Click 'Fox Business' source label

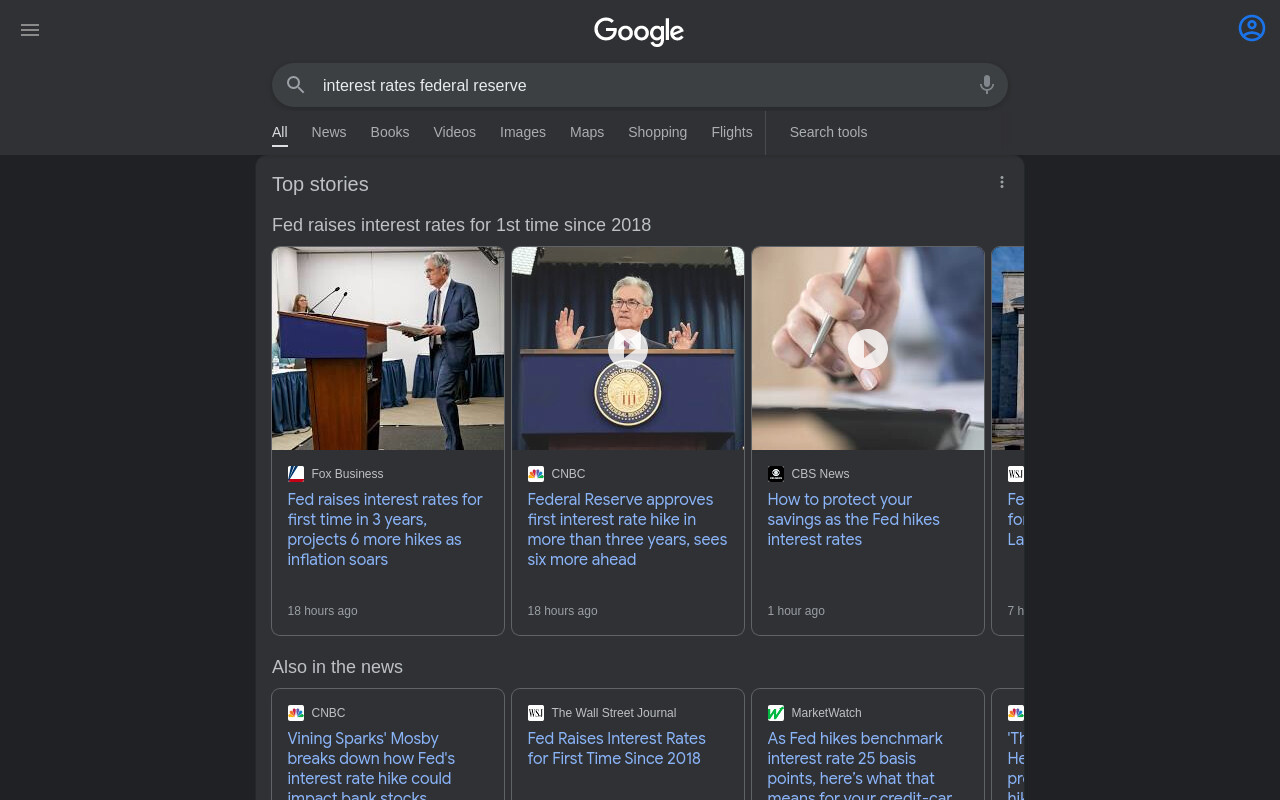(x=348, y=474)
